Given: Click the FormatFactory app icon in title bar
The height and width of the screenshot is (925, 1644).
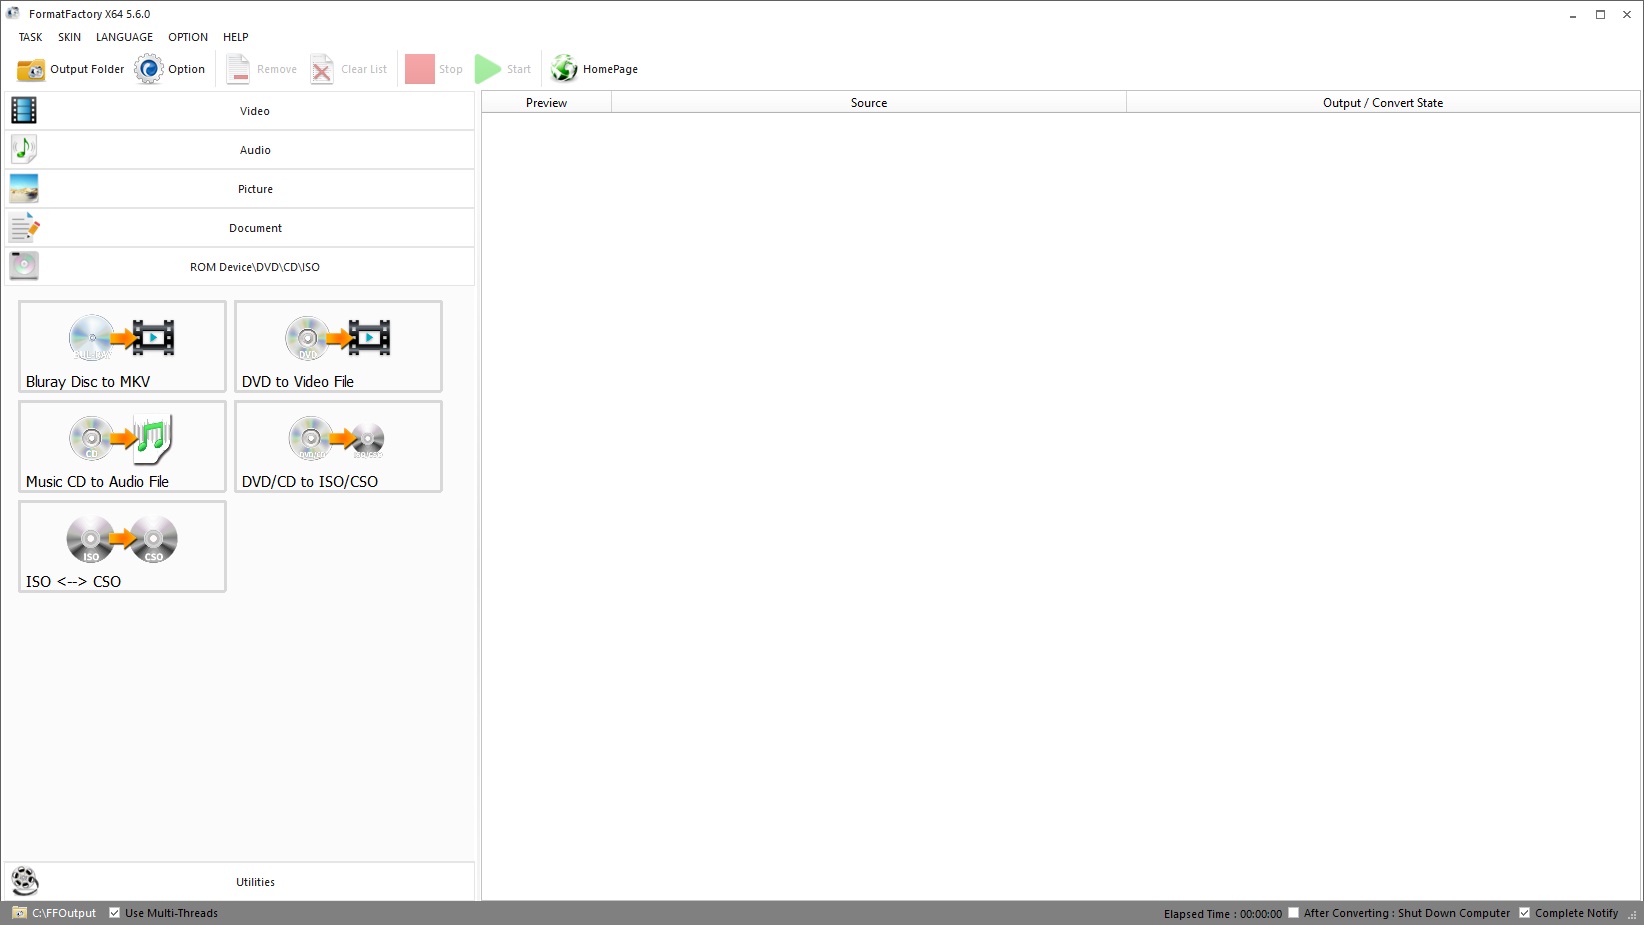Looking at the screenshot, I should (x=13, y=13).
